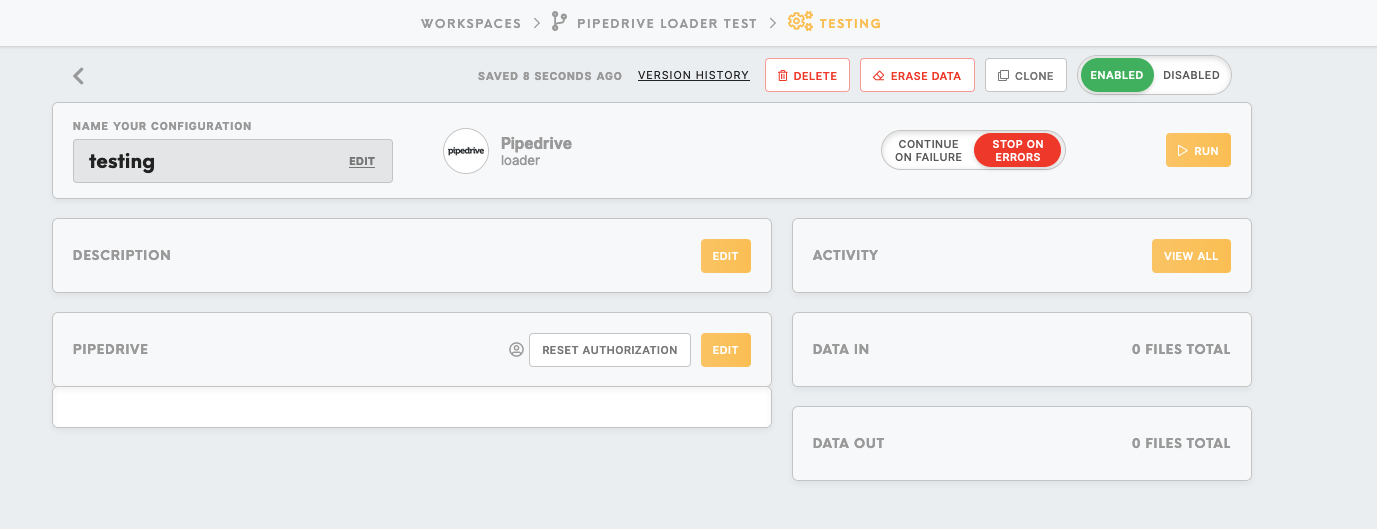Open Version History link
1377x529 pixels.
pyautogui.click(x=694, y=75)
